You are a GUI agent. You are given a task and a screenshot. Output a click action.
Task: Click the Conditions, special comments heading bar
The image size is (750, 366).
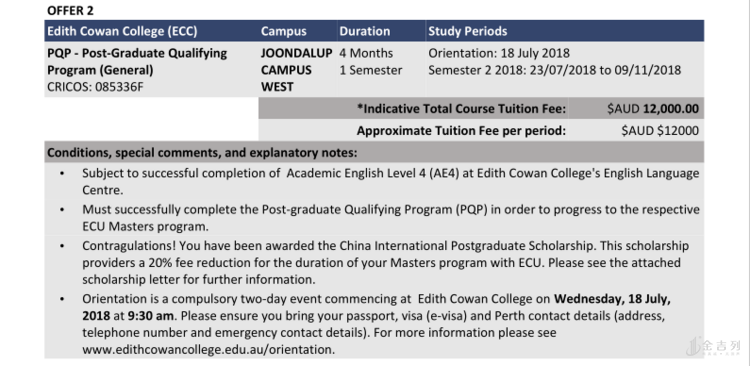374,153
